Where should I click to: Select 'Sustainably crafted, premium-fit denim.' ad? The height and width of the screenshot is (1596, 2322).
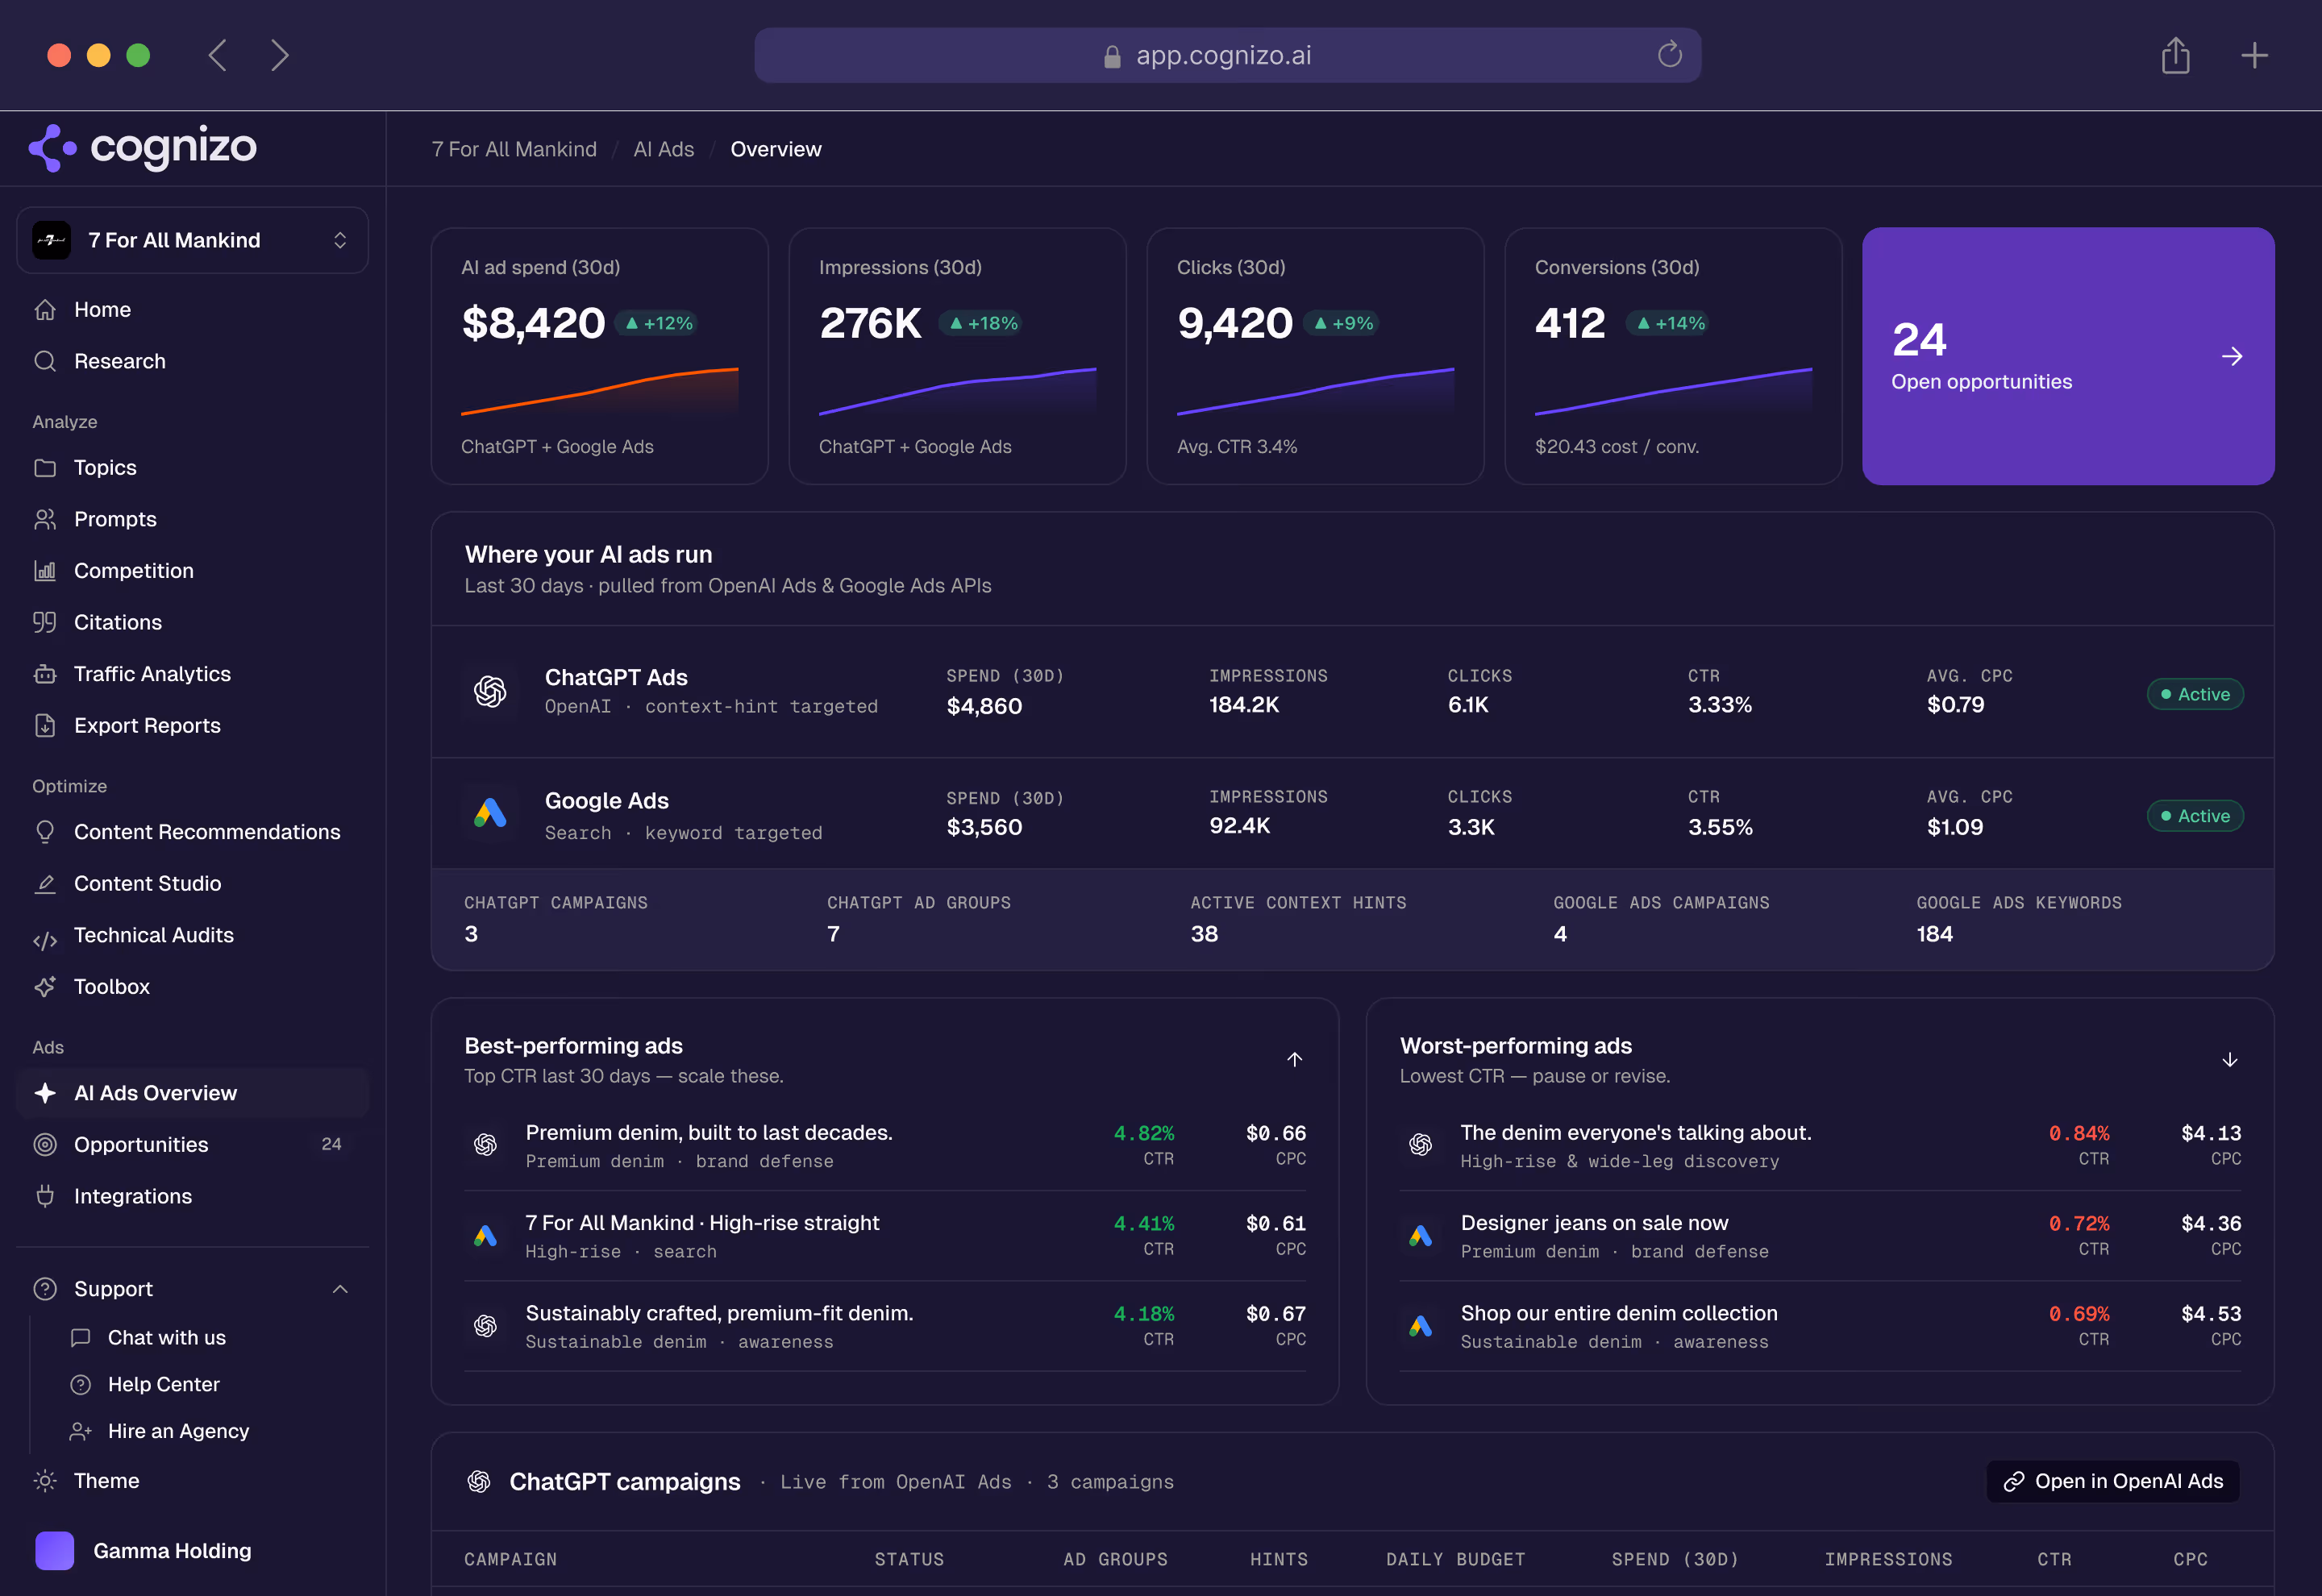point(885,1327)
